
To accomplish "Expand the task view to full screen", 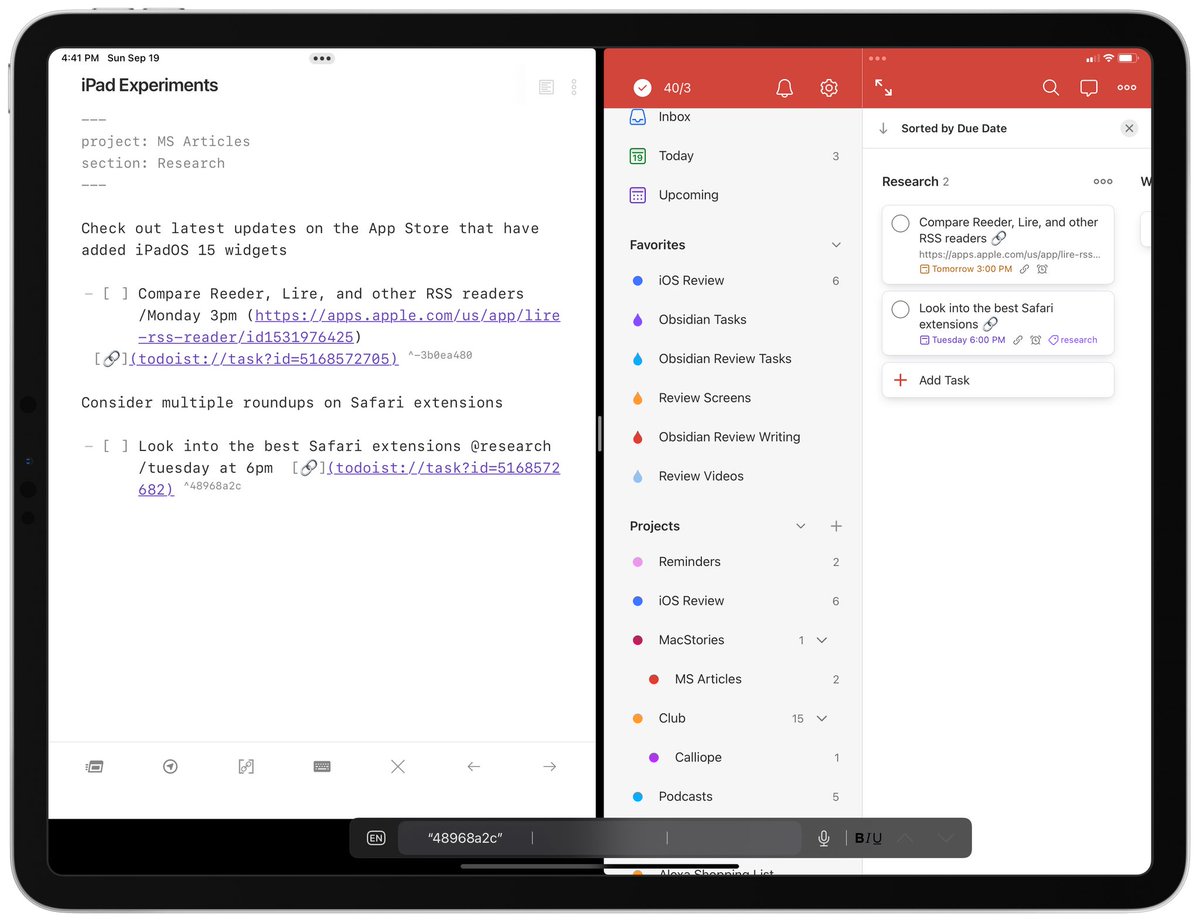I will click(x=884, y=88).
